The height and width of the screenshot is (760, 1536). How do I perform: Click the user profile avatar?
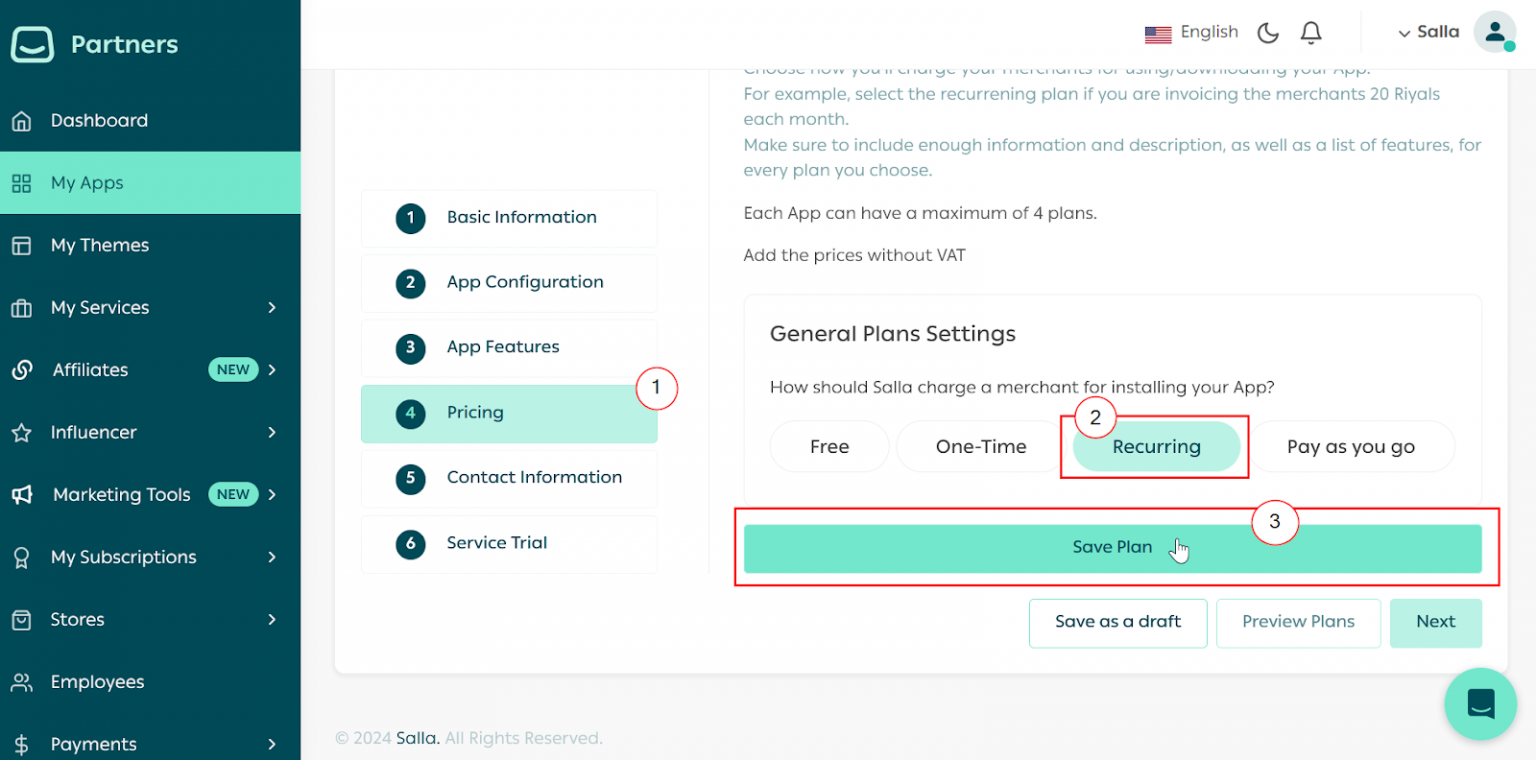[1494, 32]
